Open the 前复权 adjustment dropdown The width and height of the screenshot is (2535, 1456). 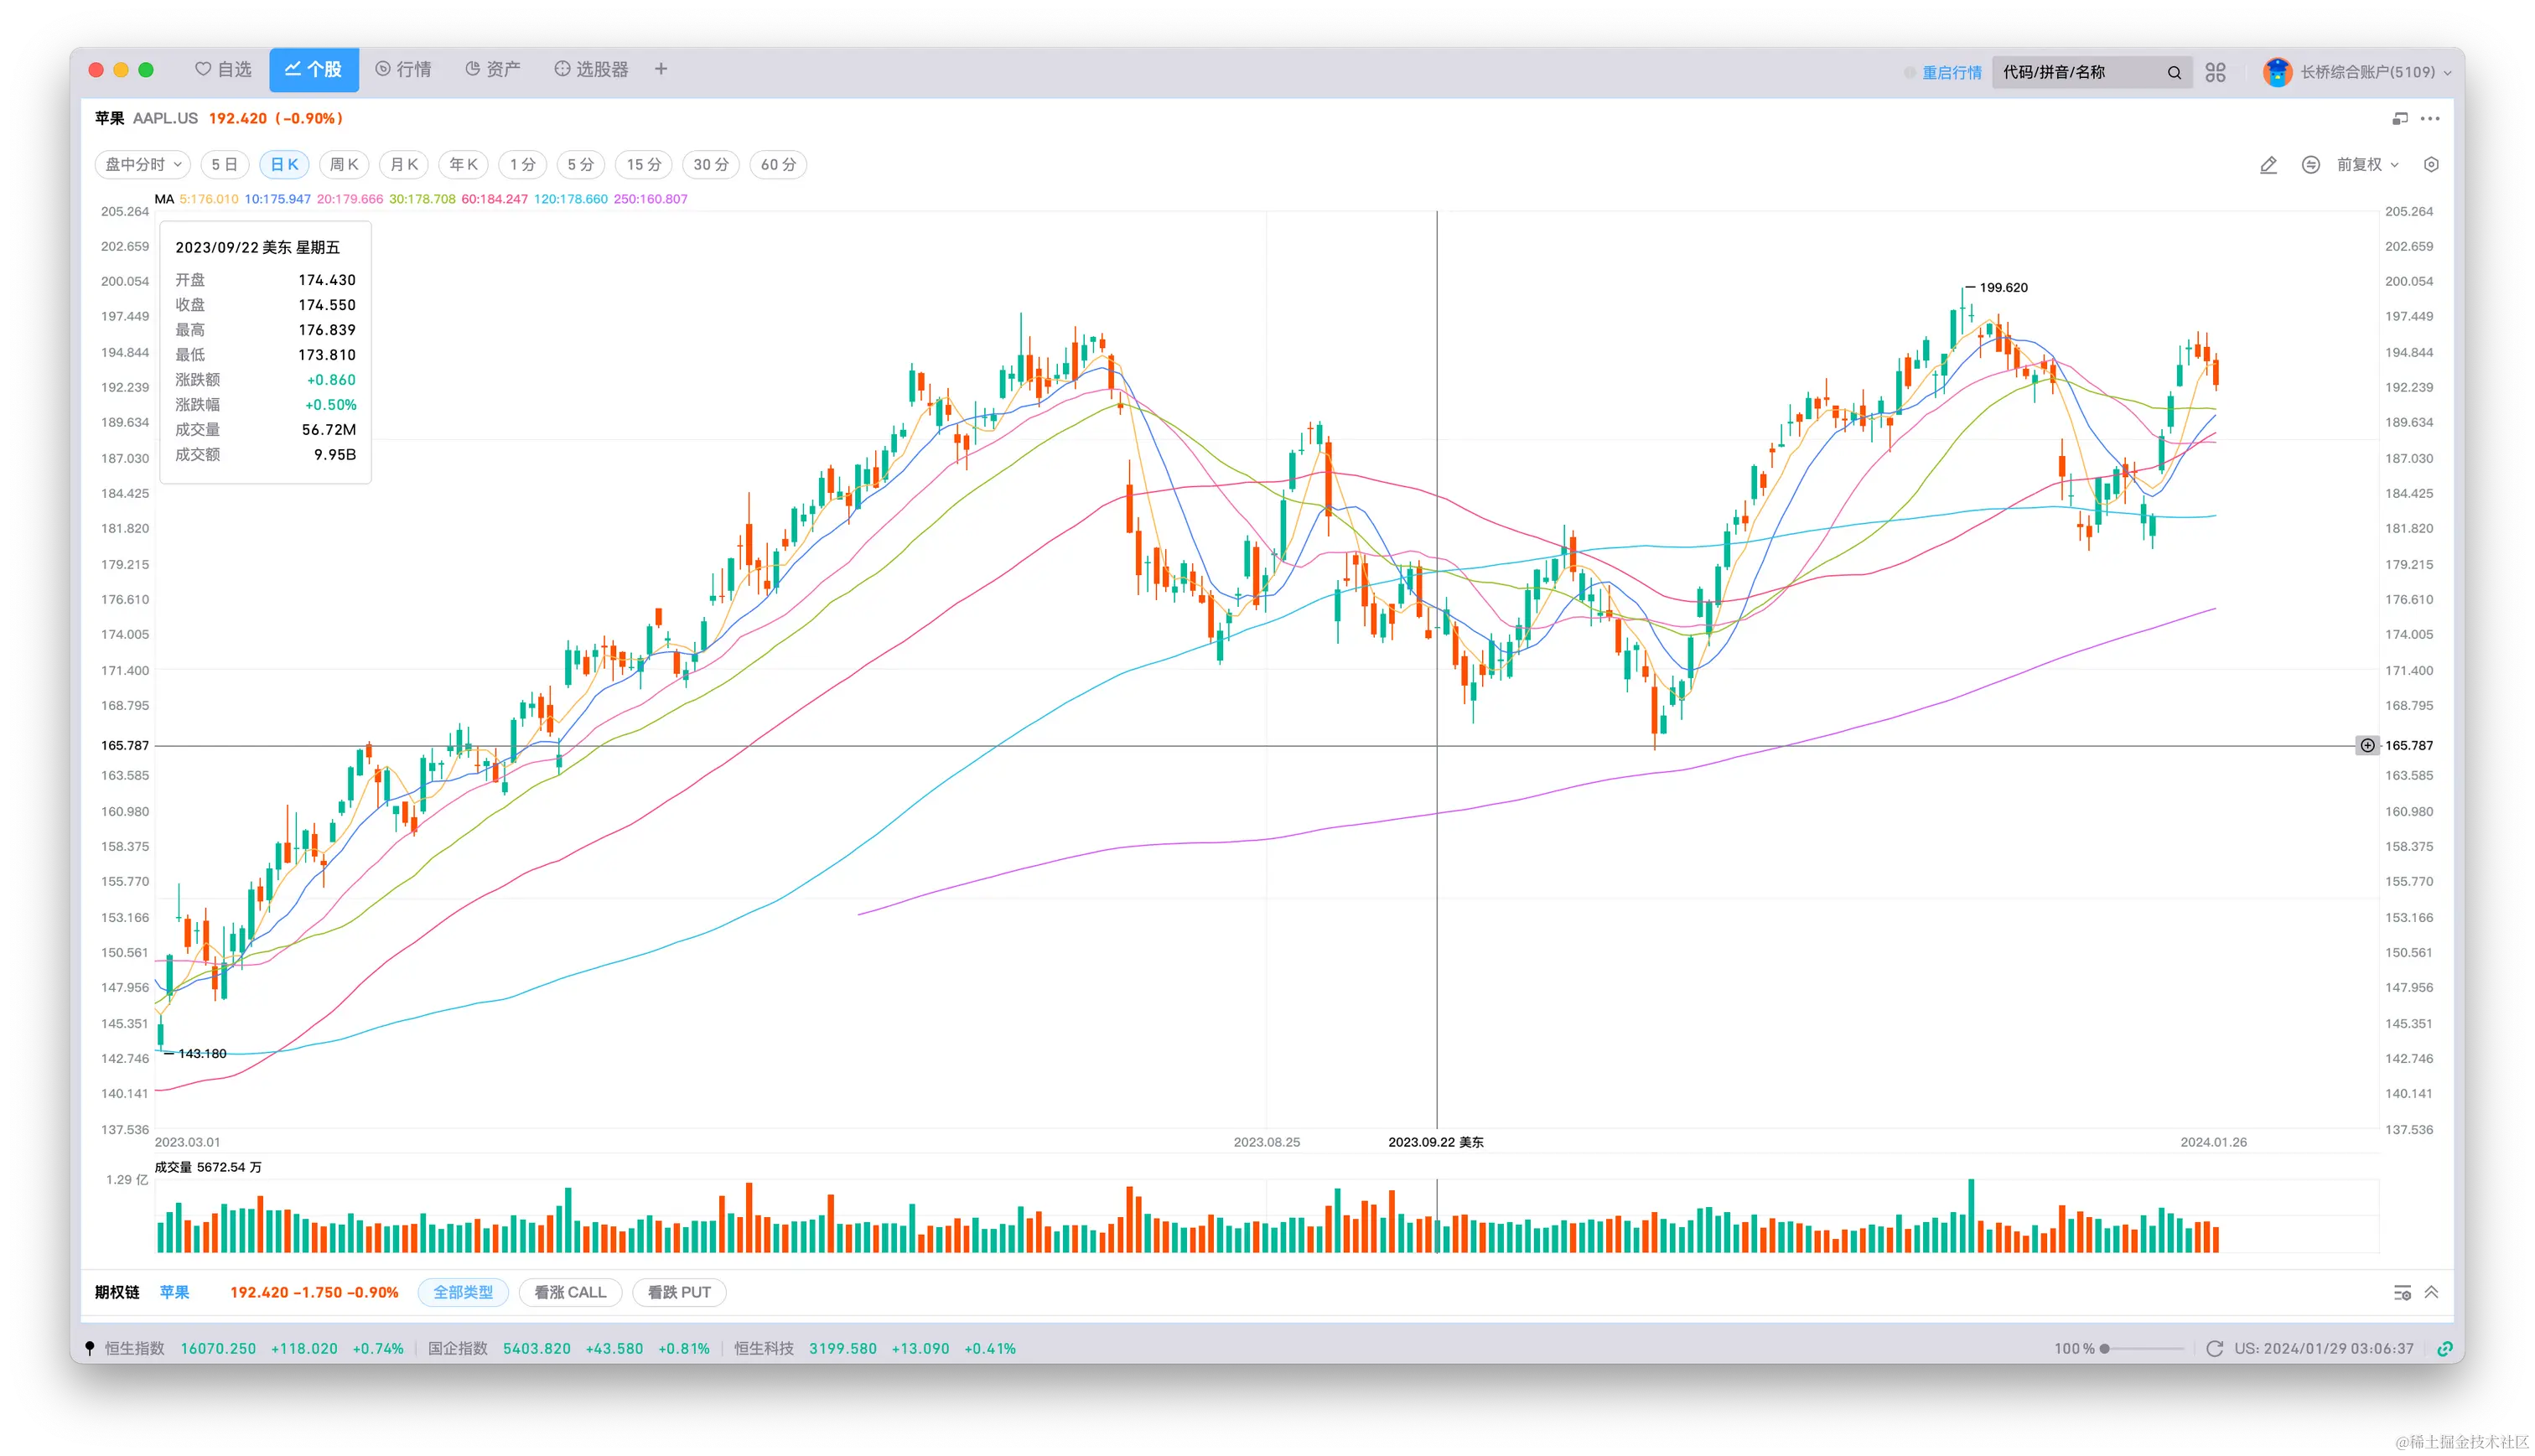coord(2367,165)
